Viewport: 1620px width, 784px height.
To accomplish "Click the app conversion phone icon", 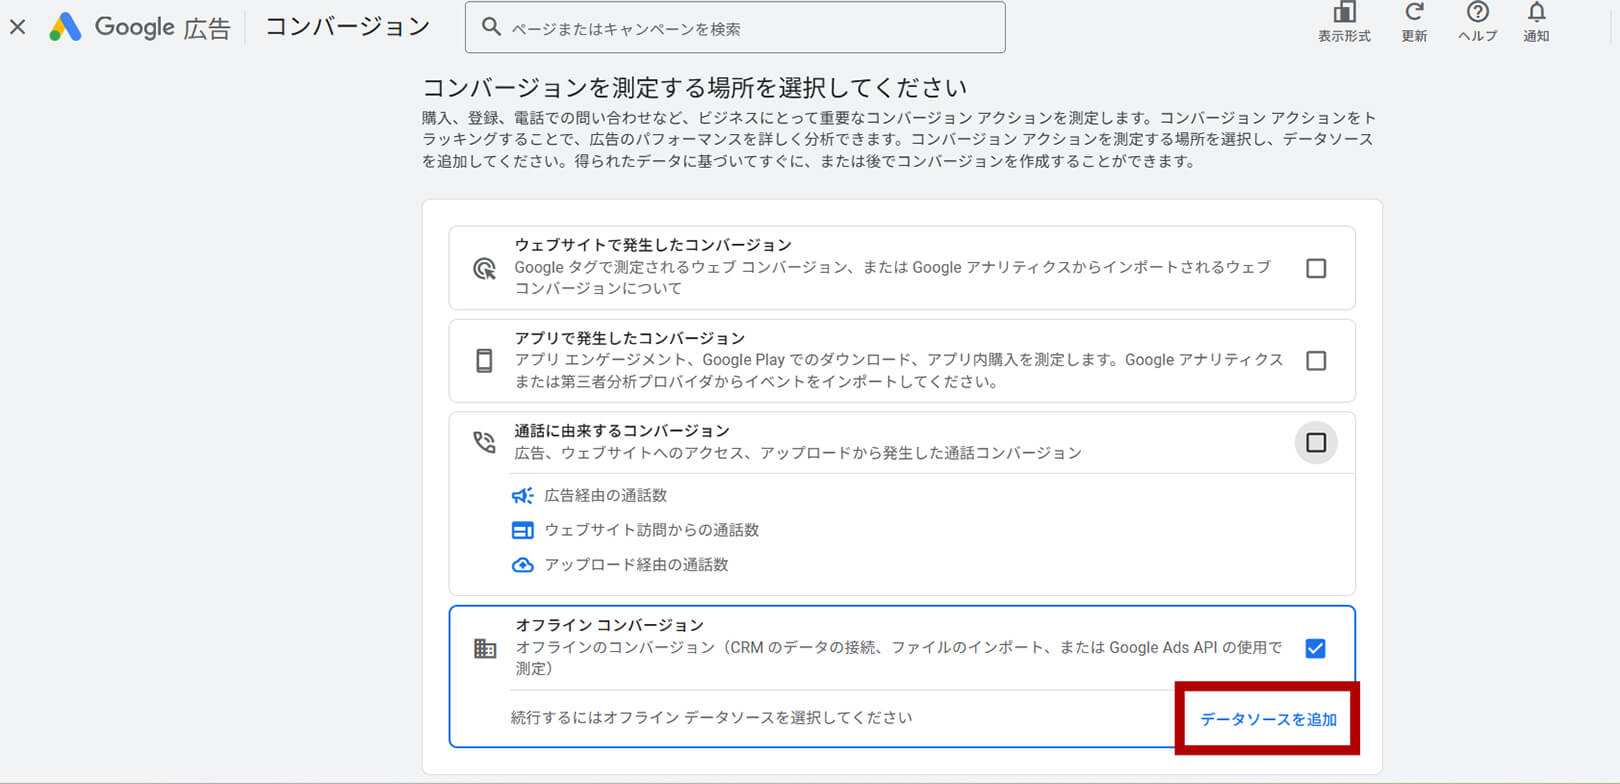I will click(484, 361).
